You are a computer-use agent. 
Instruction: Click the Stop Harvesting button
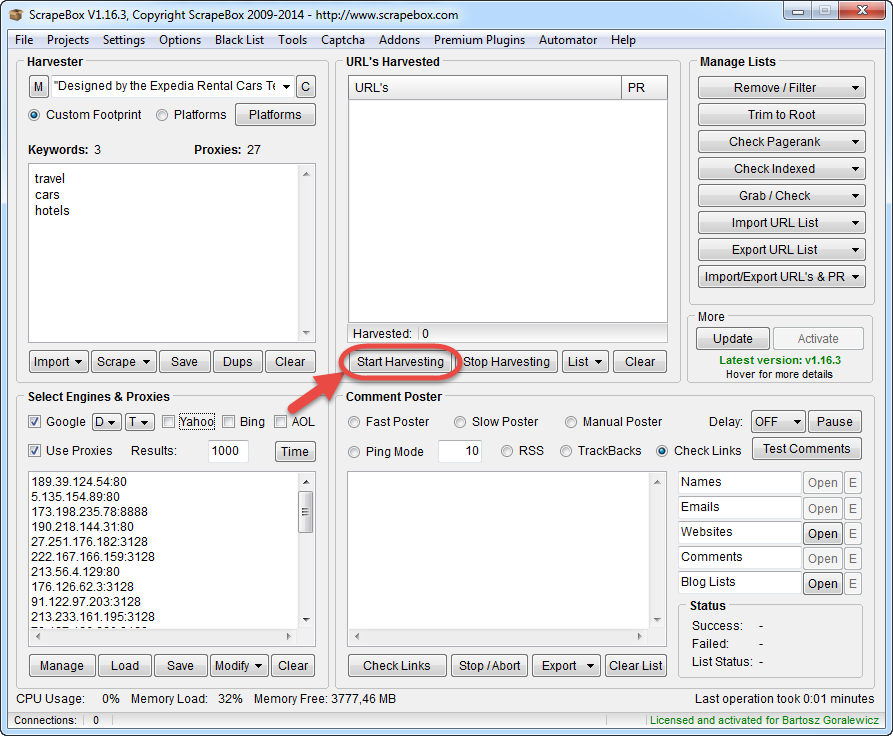click(x=506, y=362)
